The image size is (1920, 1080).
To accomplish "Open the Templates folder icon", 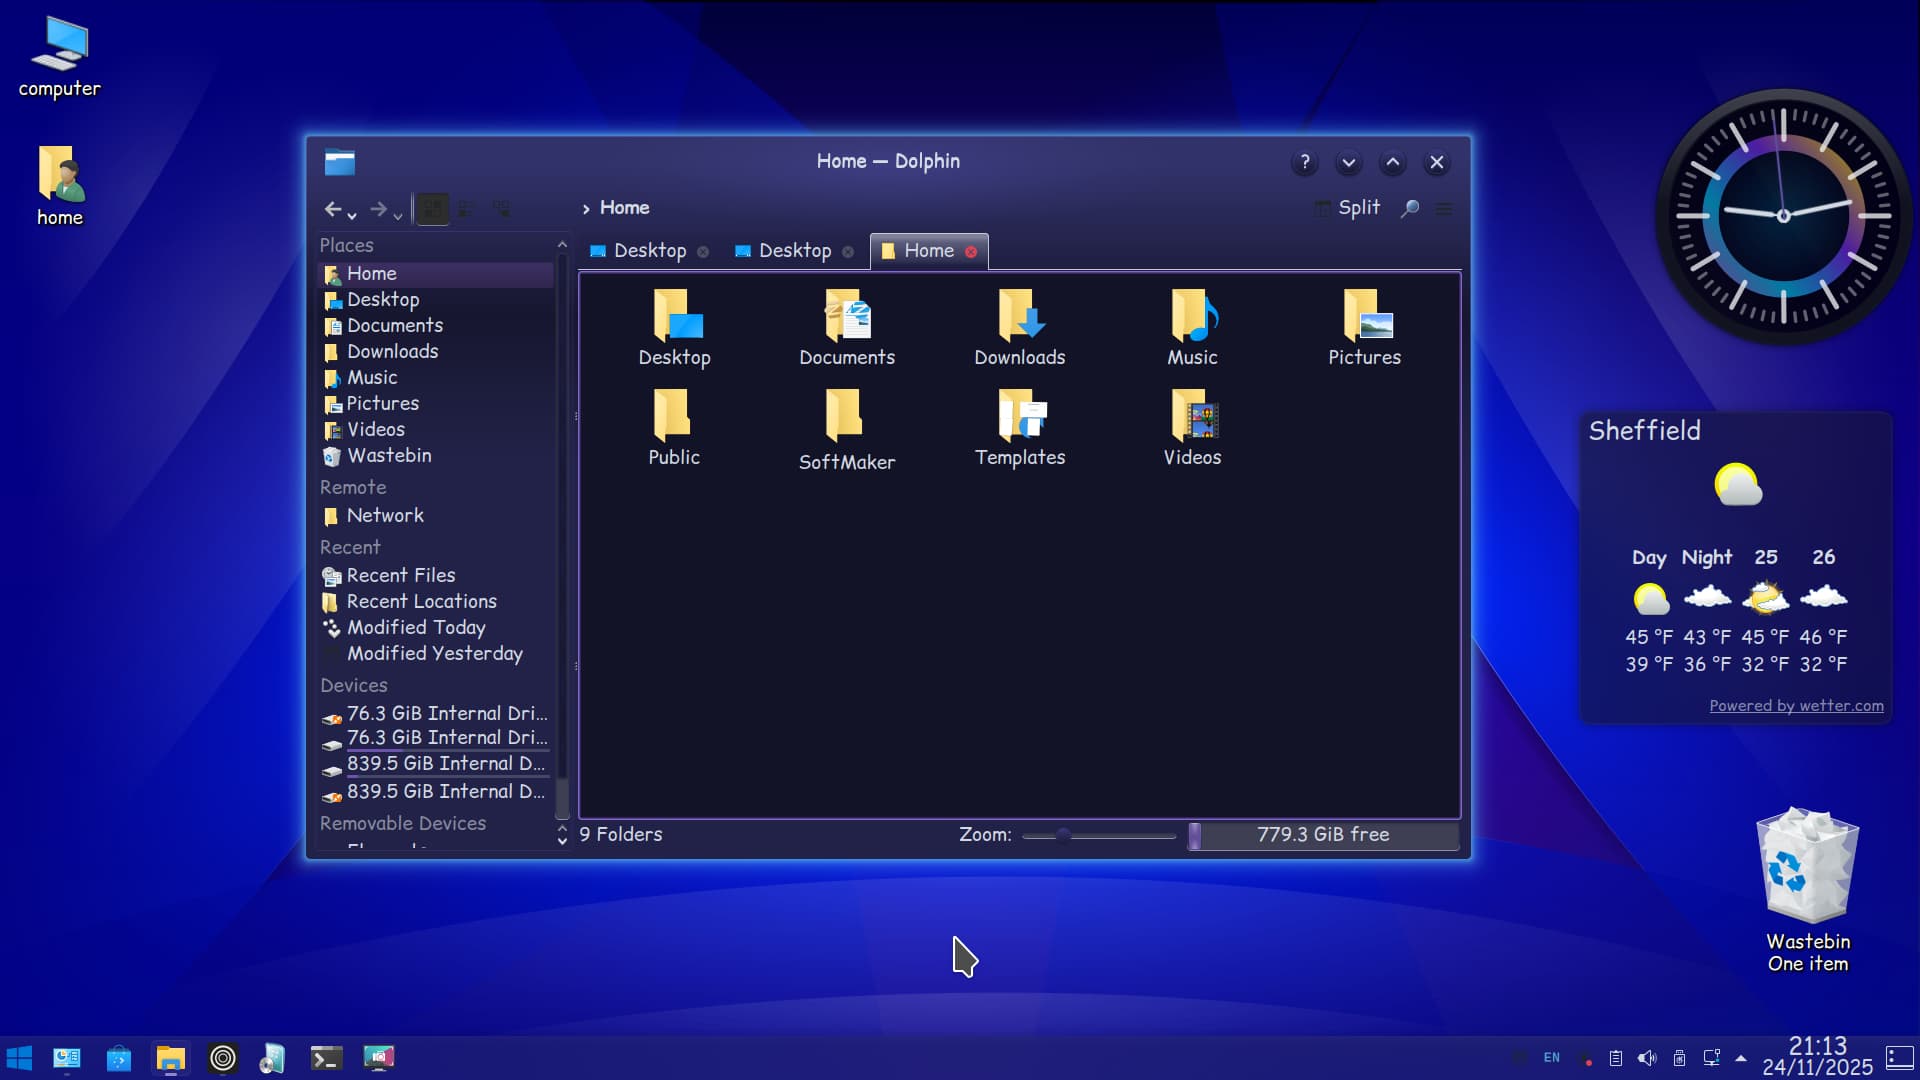I will click(1019, 416).
